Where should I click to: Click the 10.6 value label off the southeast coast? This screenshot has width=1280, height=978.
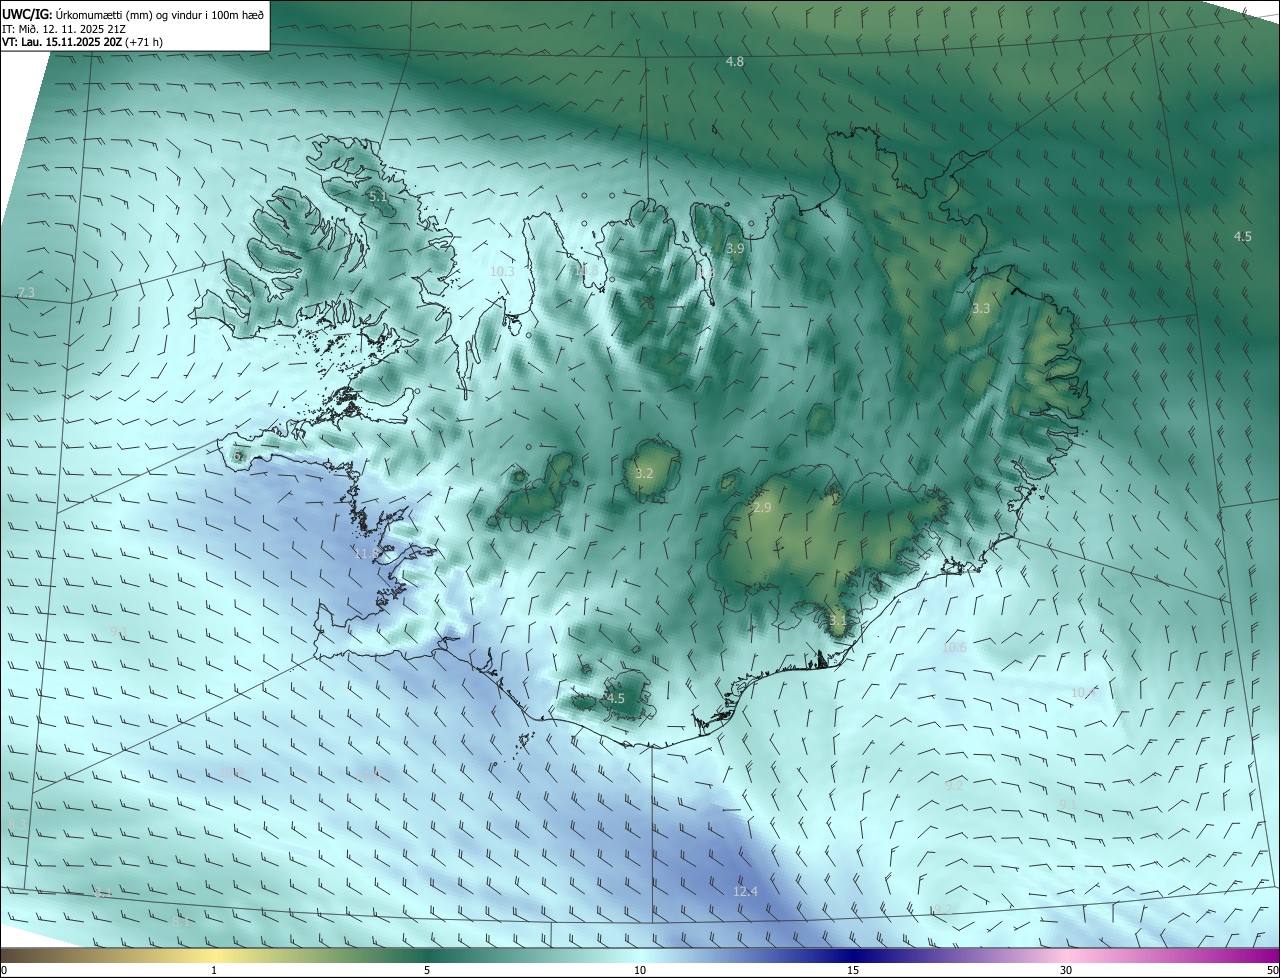point(955,647)
